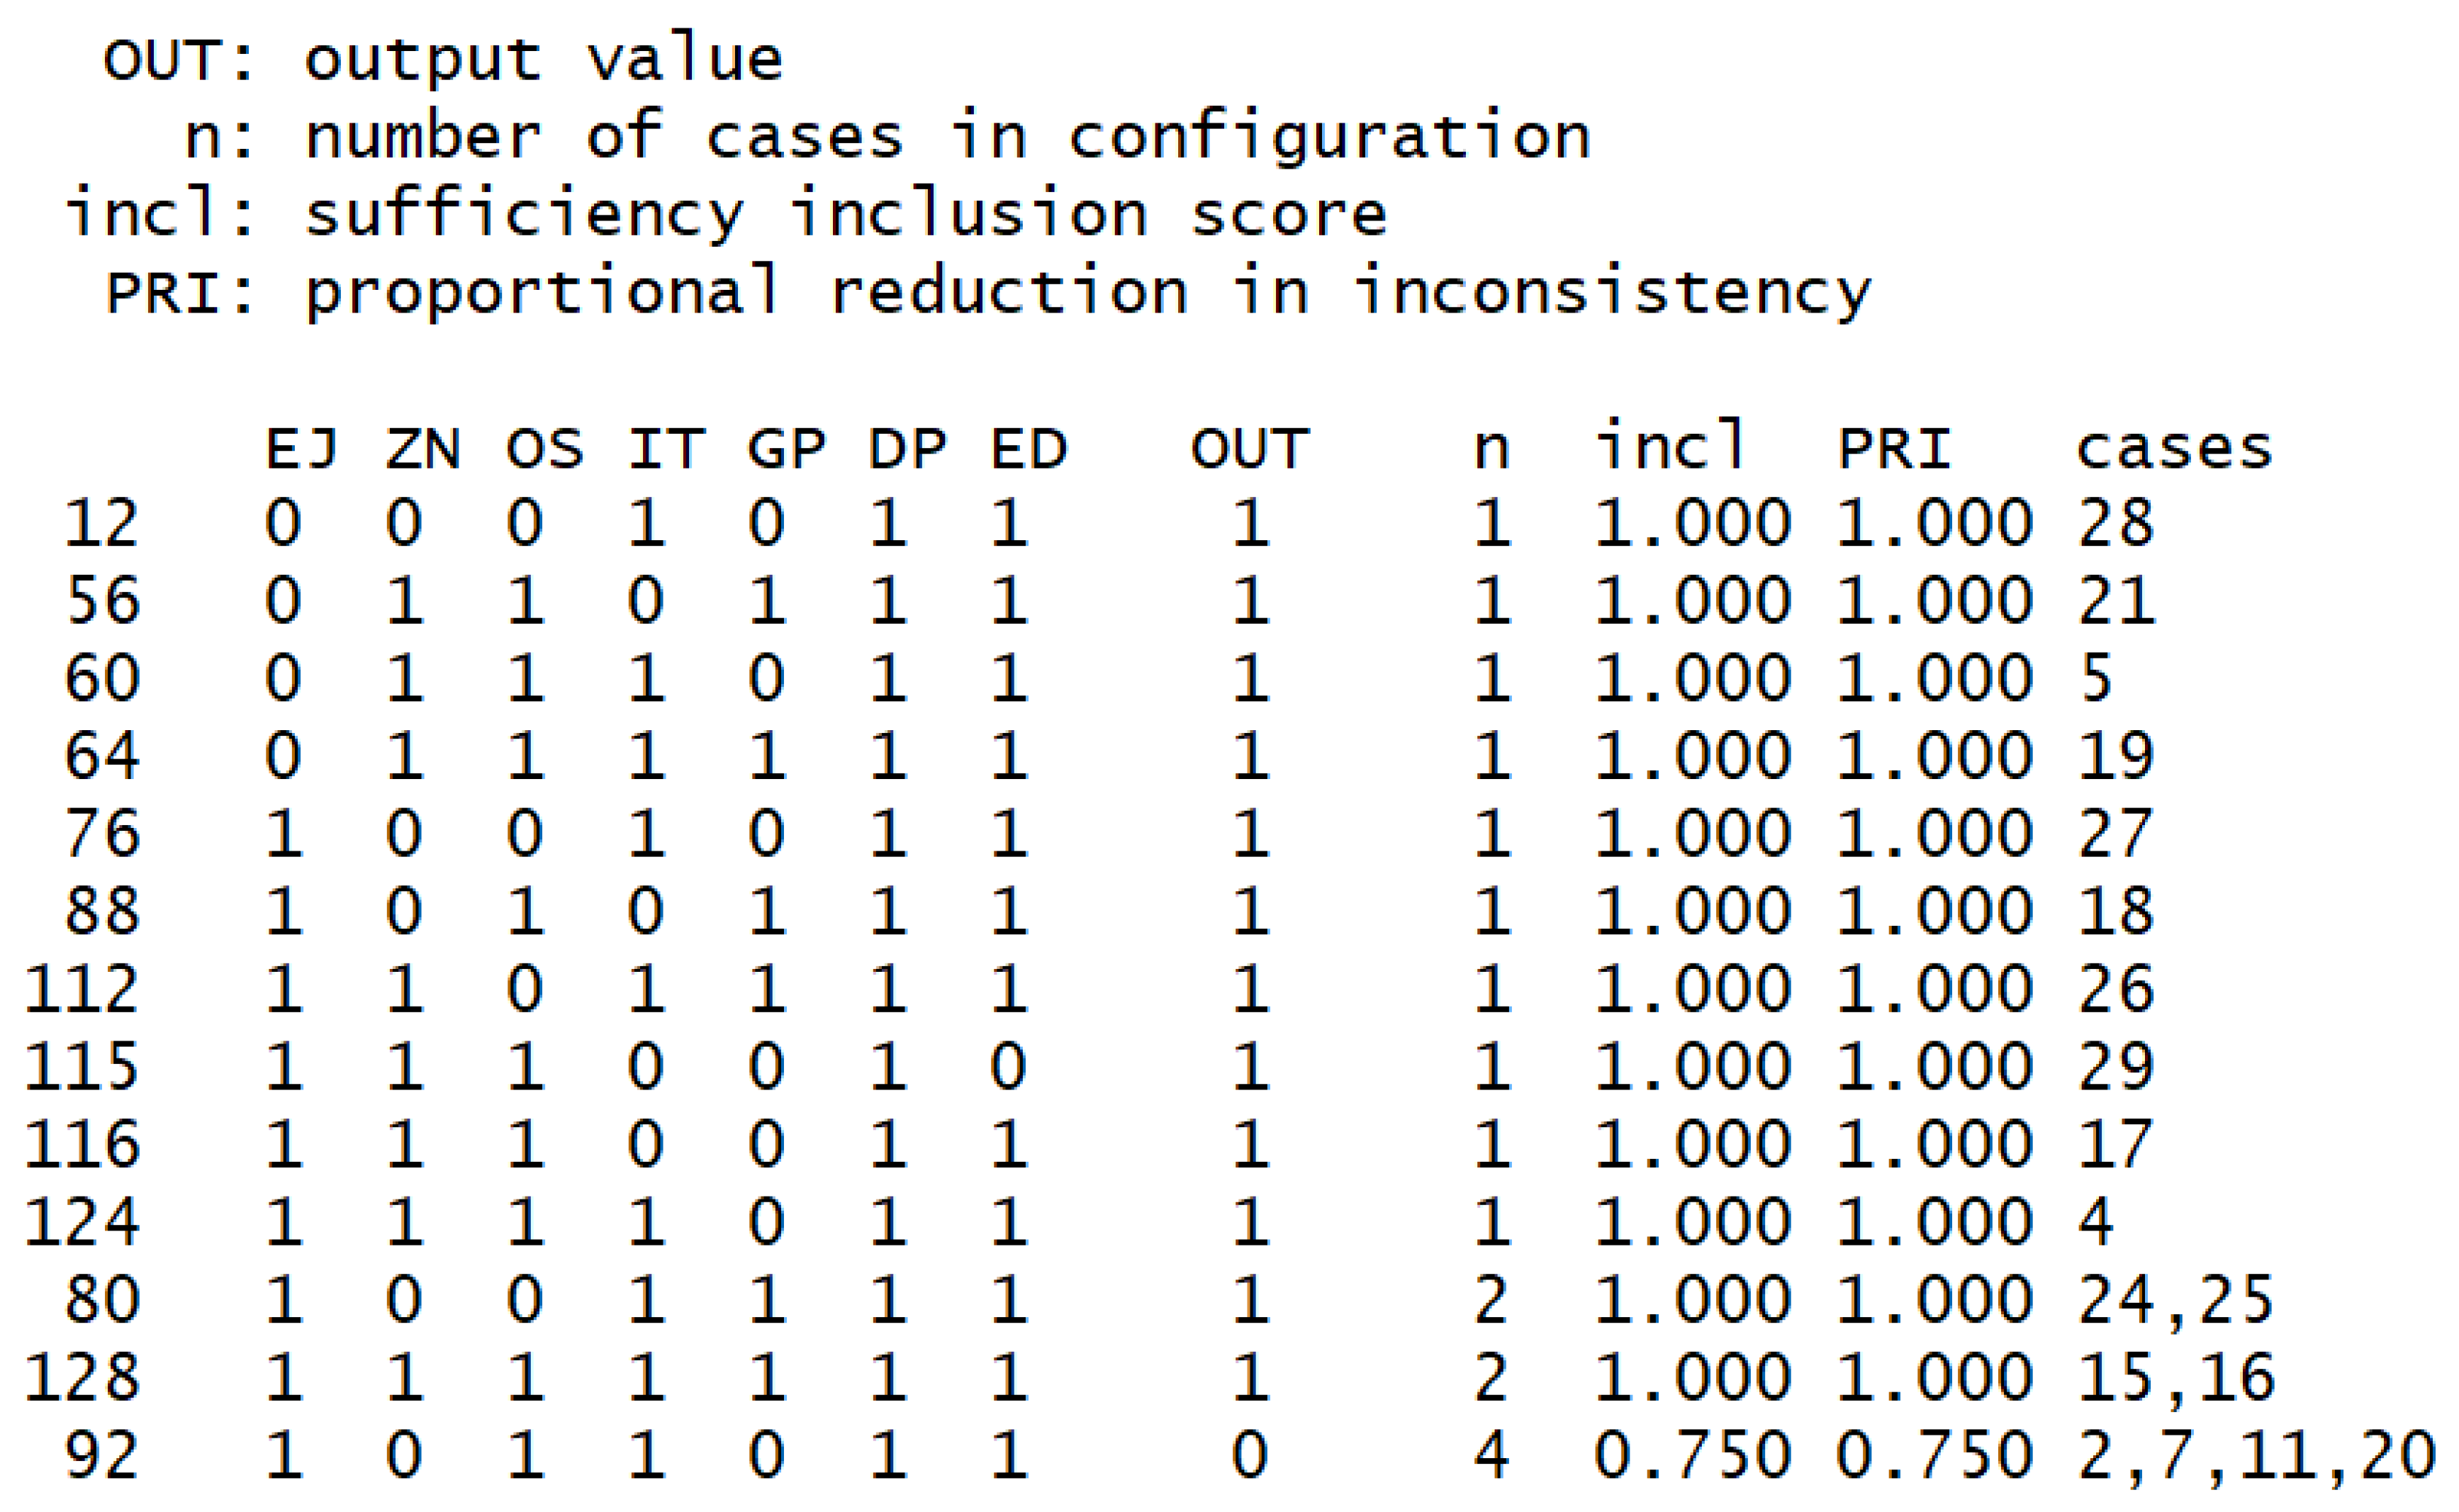Click the cases value 24,25
Image resolution: width=2459 pixels, height=1512 pixels.
pos(2176,1301)
